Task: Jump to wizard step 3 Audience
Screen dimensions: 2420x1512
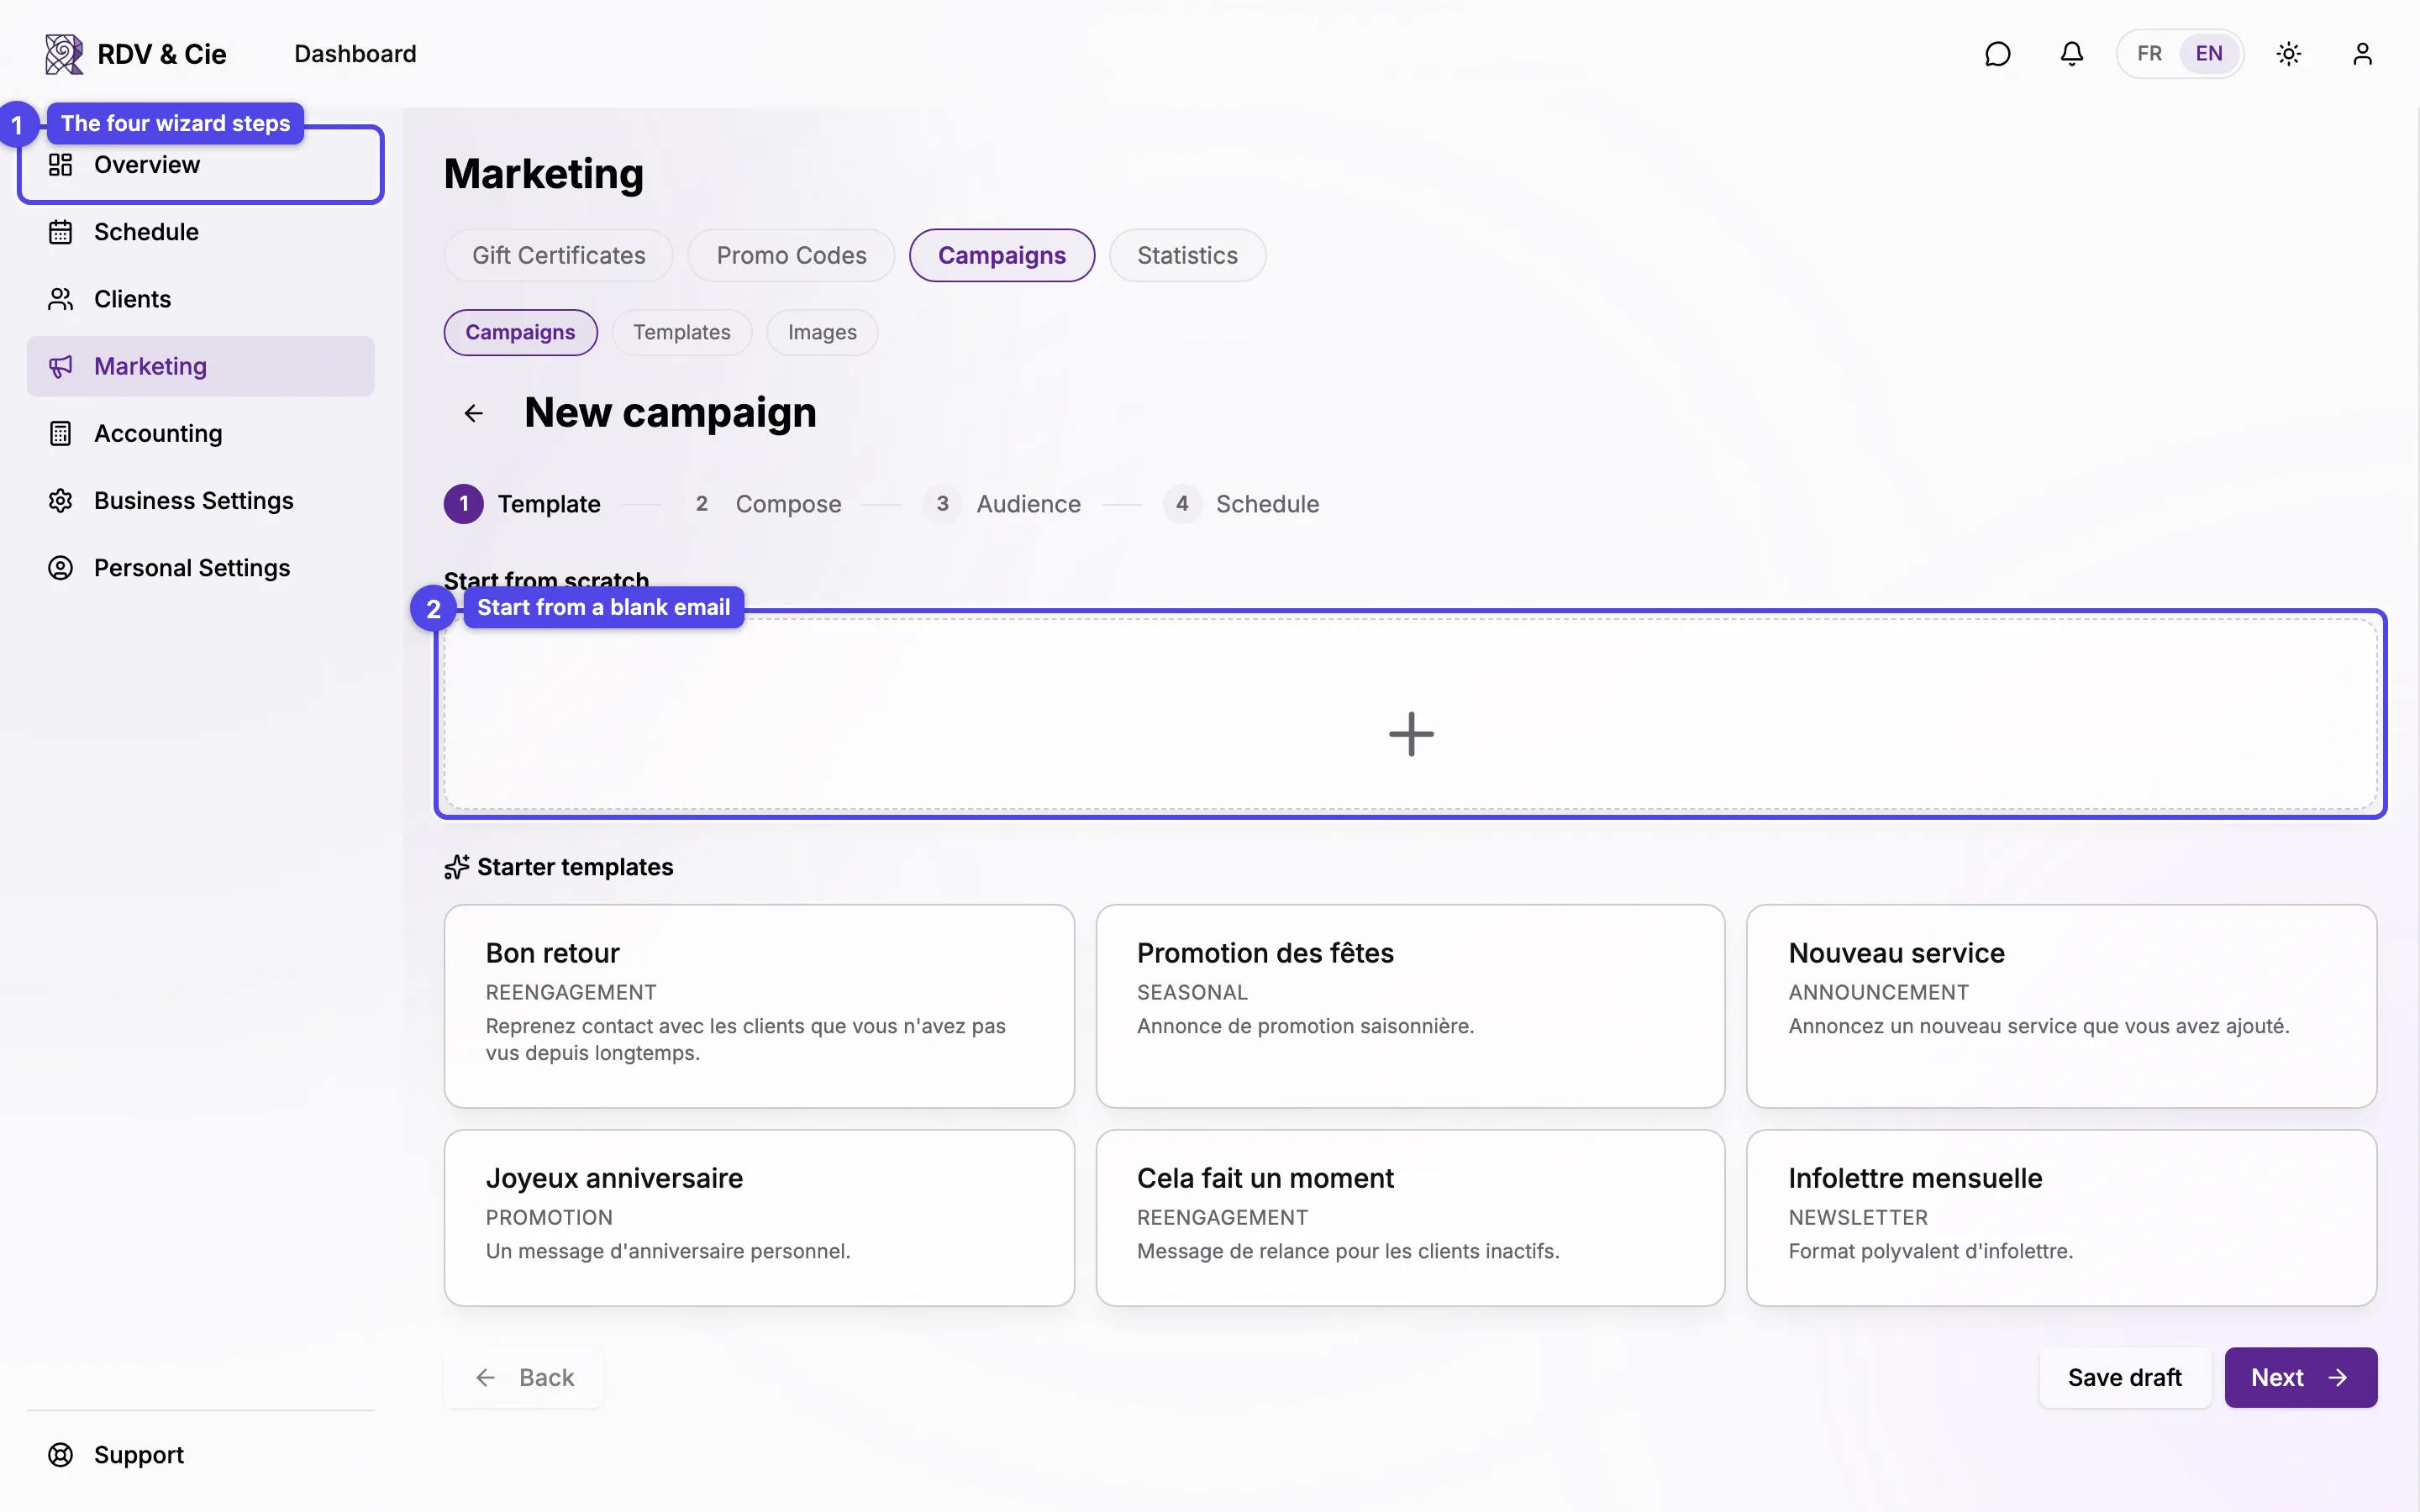Action: (1002, 504)
